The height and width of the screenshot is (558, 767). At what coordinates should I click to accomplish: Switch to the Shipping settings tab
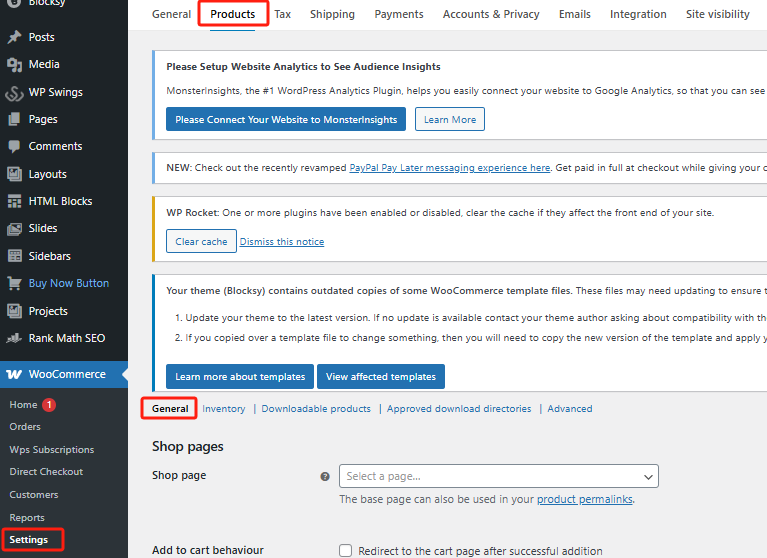pos(332,14)
